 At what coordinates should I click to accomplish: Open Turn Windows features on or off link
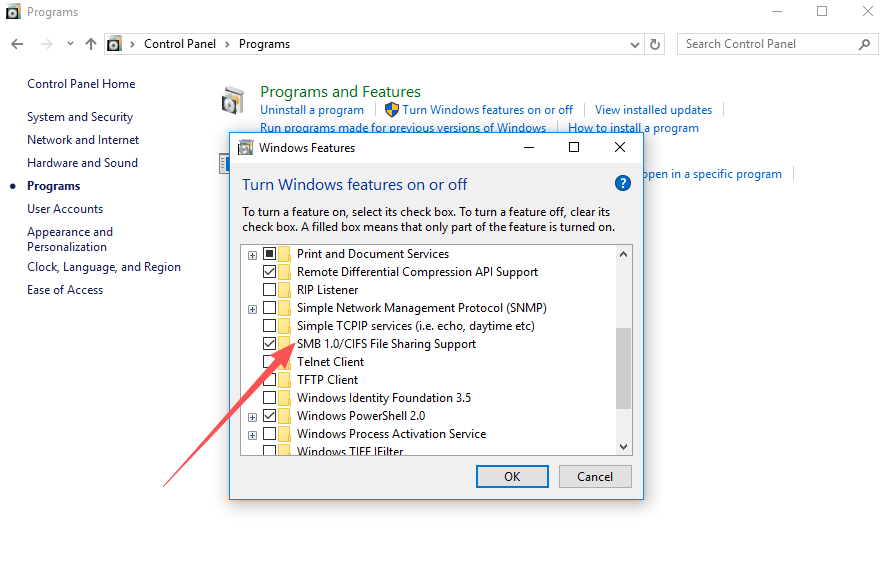click(487, 110)
